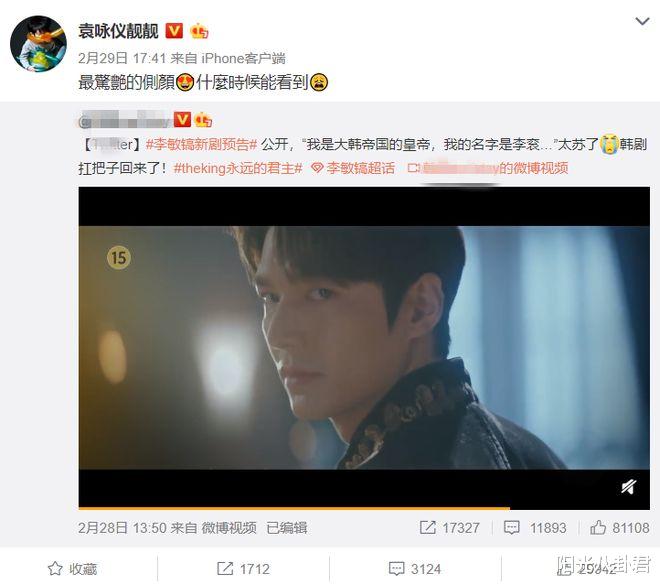This screenshot has width=660, height=585.
Task: Open comments via the 3124 button
Action: [x=415, y=569]
